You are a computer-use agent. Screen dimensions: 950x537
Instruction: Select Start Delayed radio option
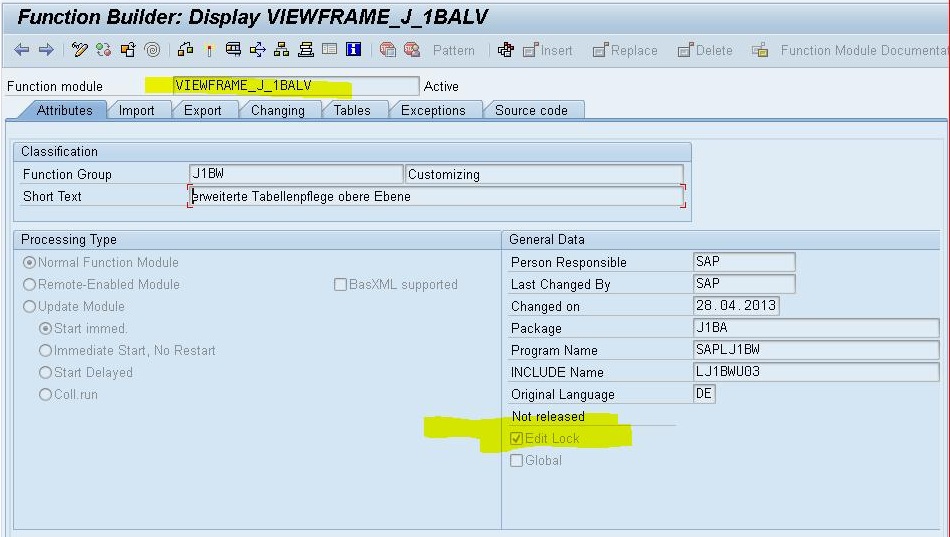pos(45,372)
